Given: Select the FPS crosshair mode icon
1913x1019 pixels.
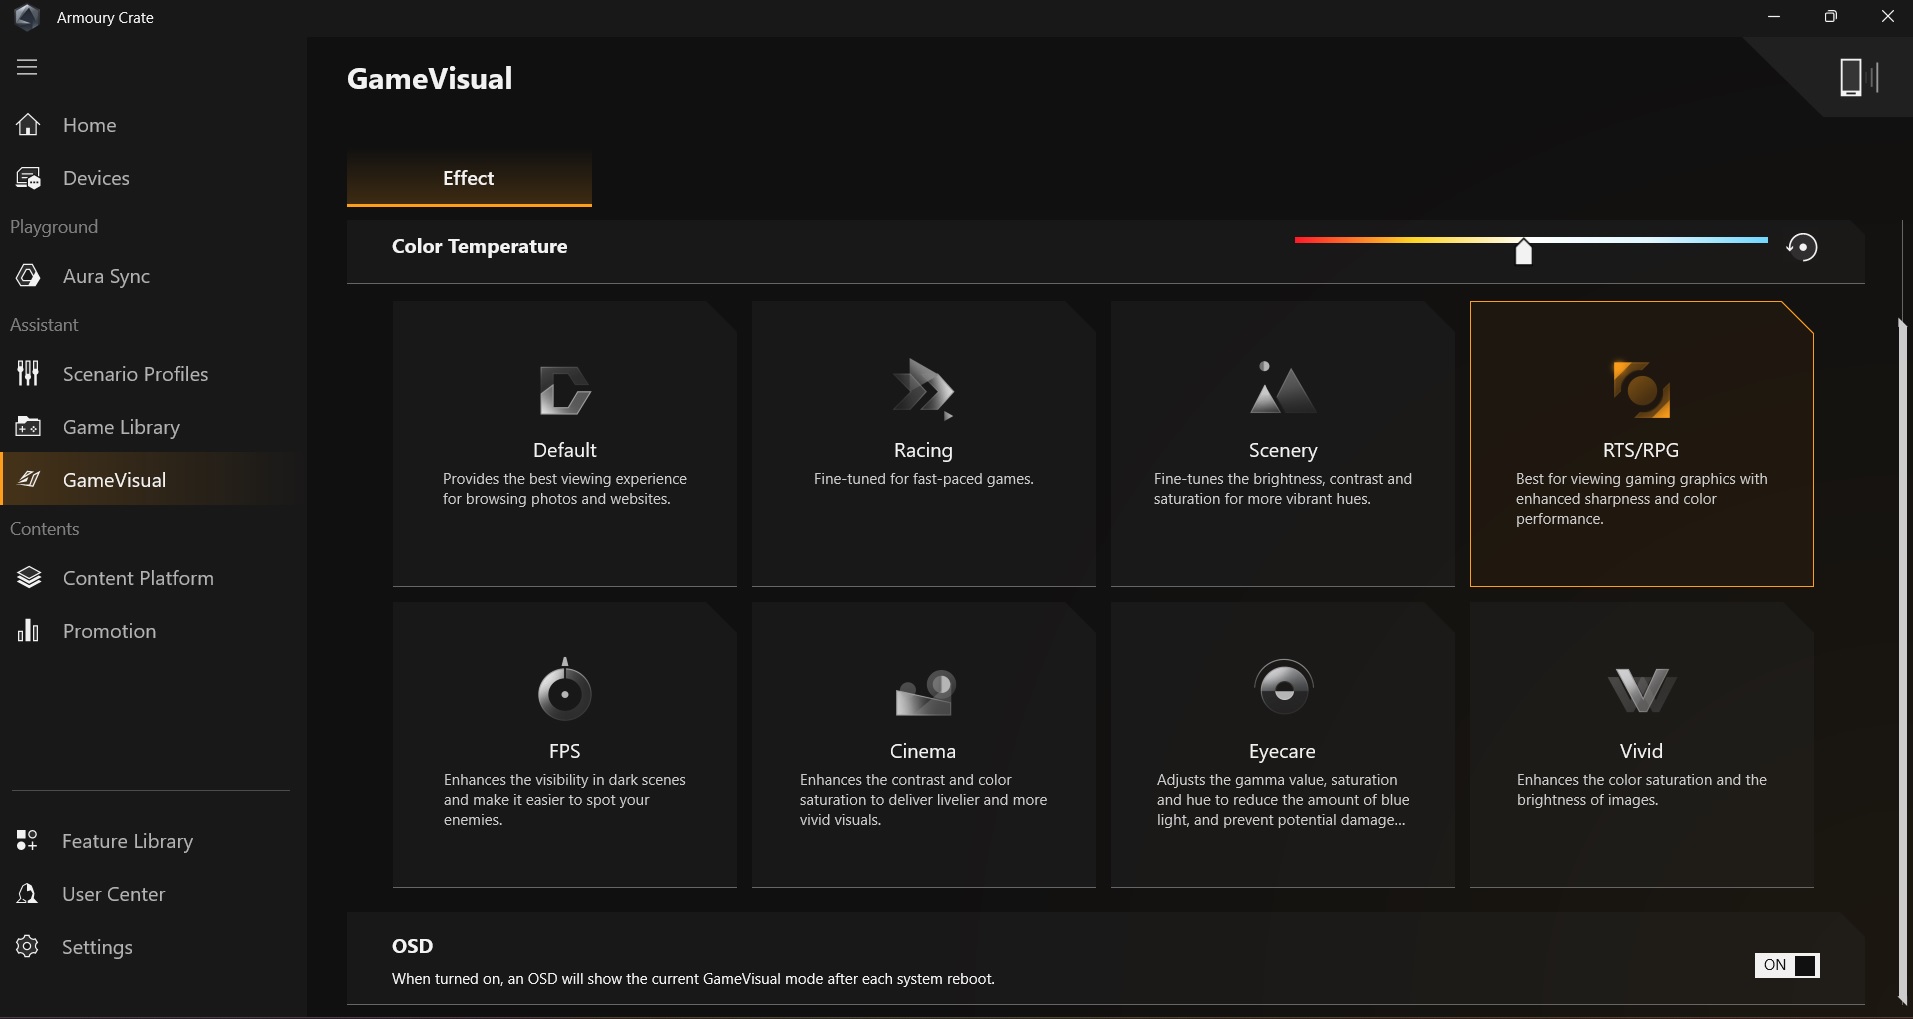Looking at the screenshot, I should click(564, 690).
